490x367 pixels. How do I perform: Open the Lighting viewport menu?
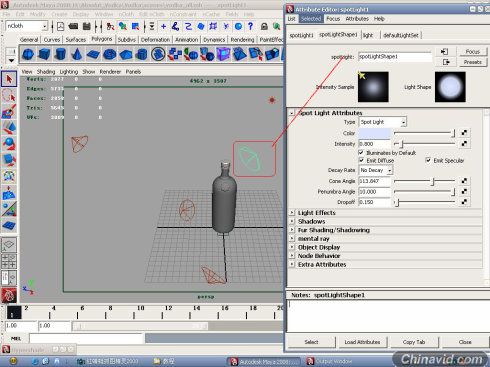click(x=69, y=72)
